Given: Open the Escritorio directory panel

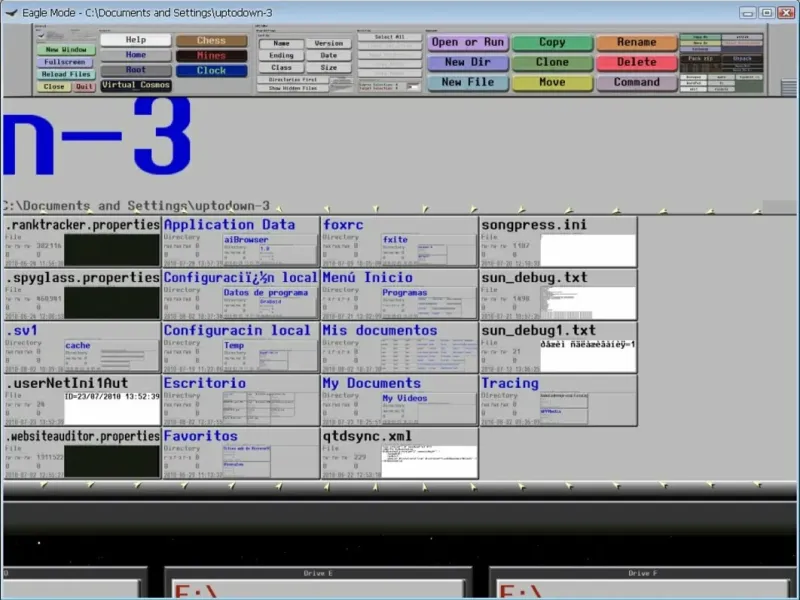Looking at the screenshot, I should click(241, 401).
